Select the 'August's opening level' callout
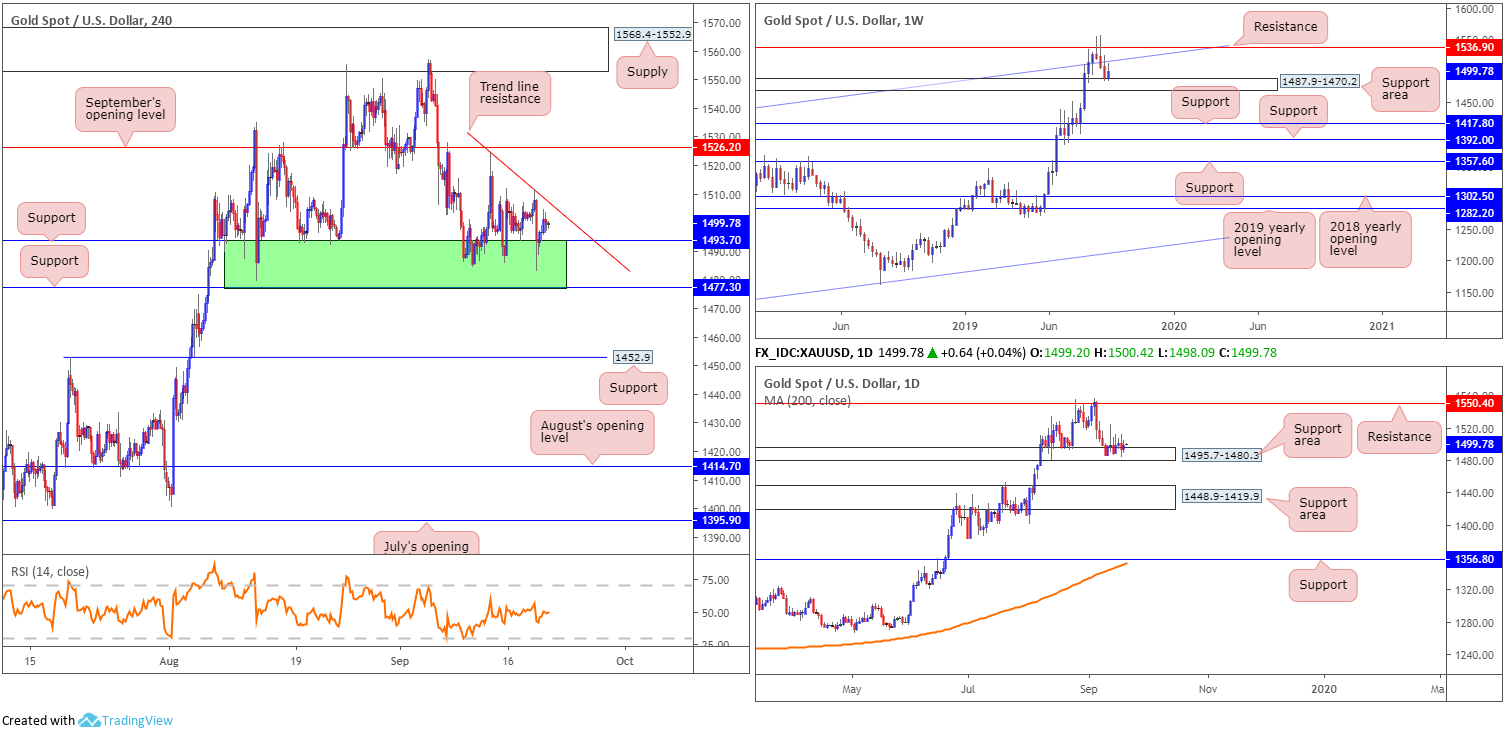1505x736 pixels. pos(592,433)
